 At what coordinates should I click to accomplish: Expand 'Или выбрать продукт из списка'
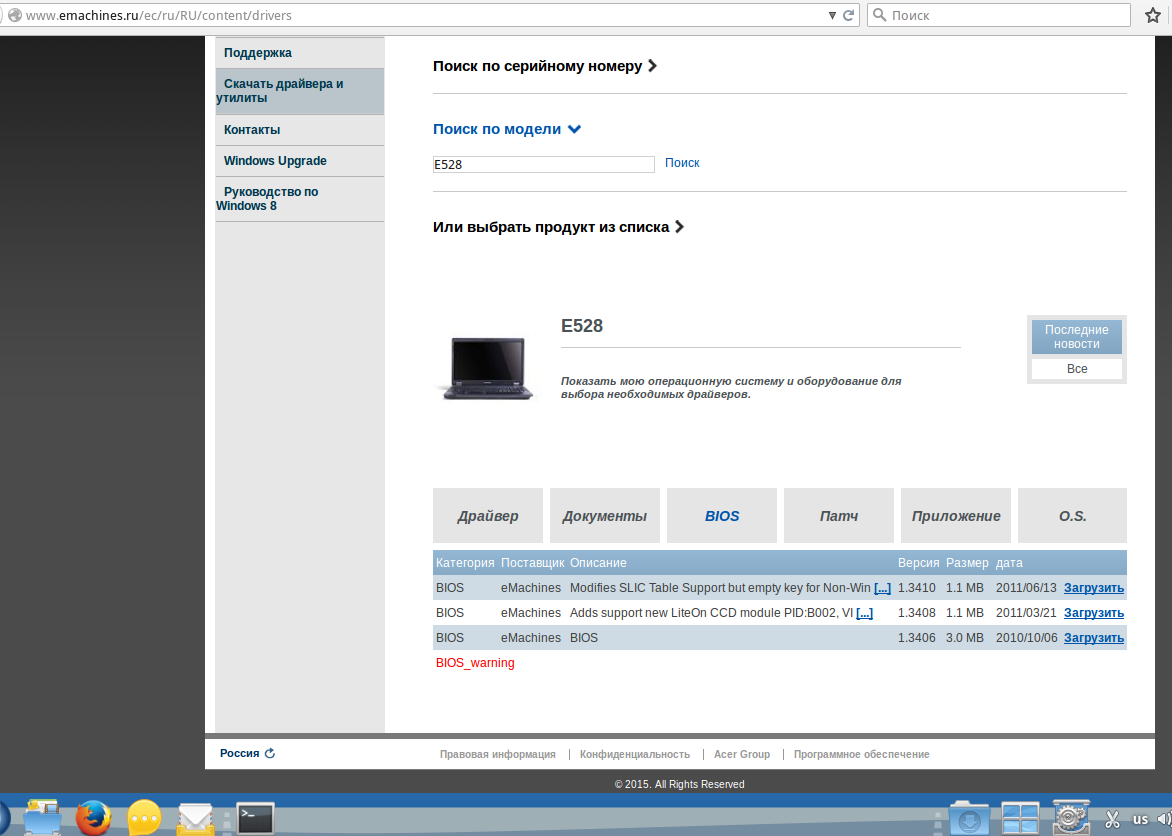pos(558,227)
